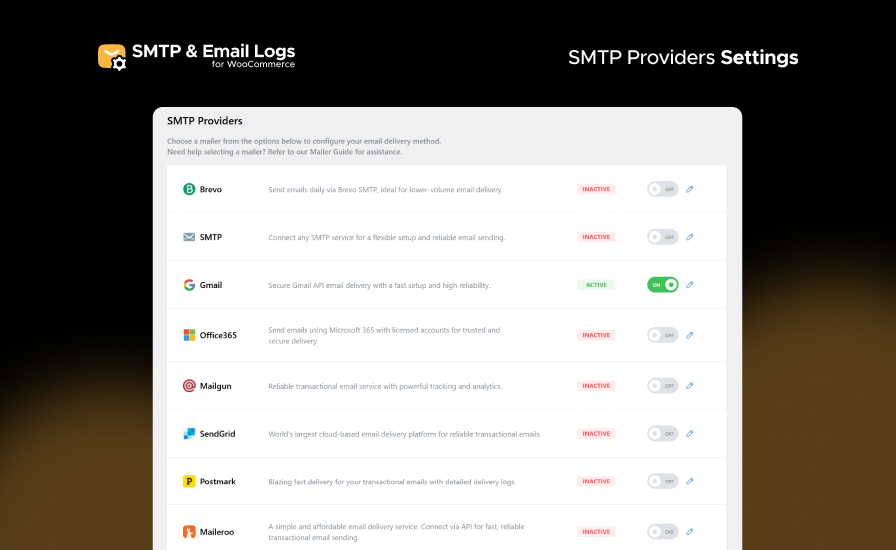
Task: Click the Brevo INACTIVE status badge
Action: tap(596, 189)
